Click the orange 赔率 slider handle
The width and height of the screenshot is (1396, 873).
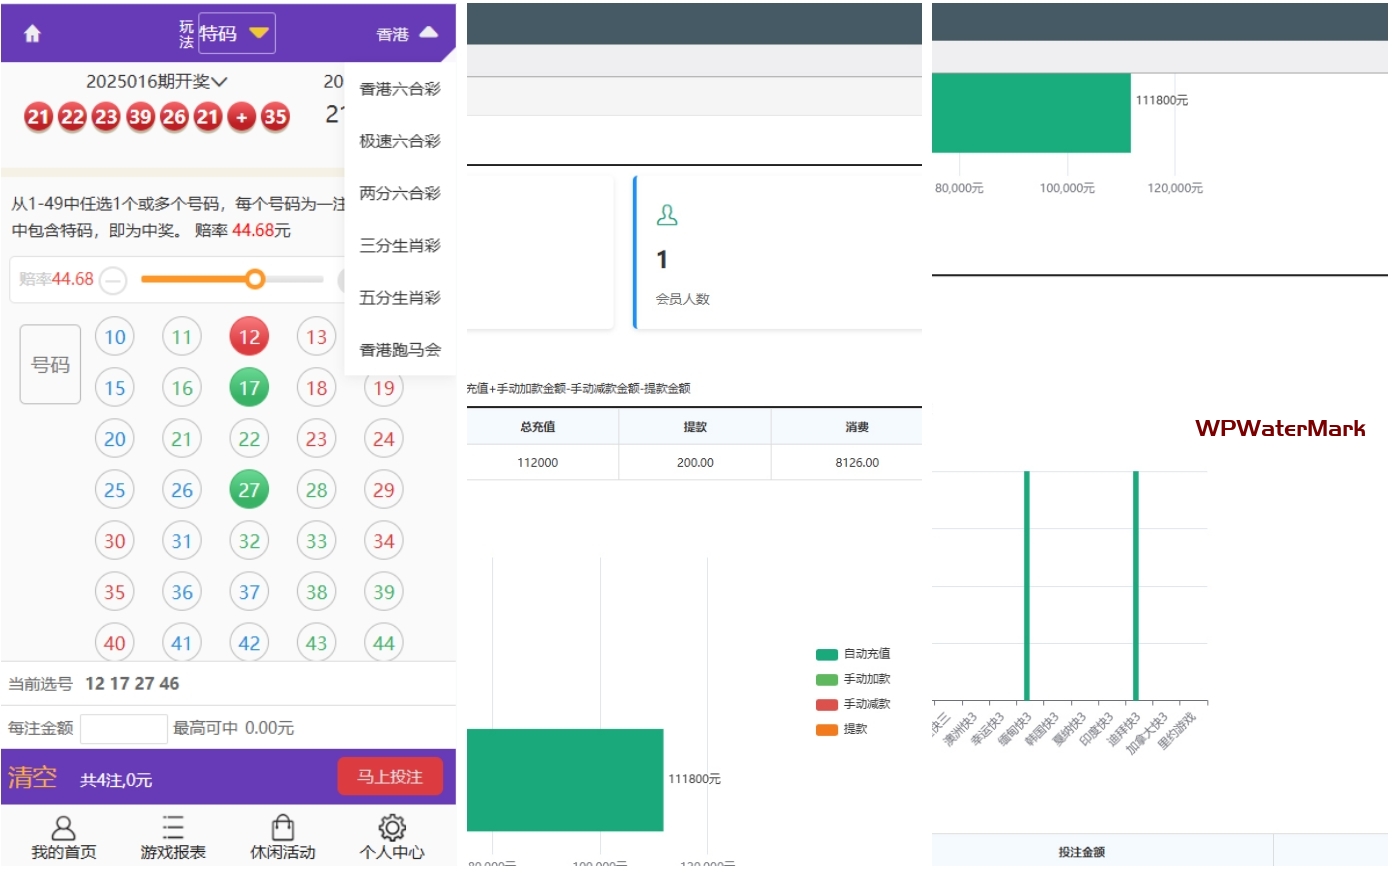pos(255,280)
